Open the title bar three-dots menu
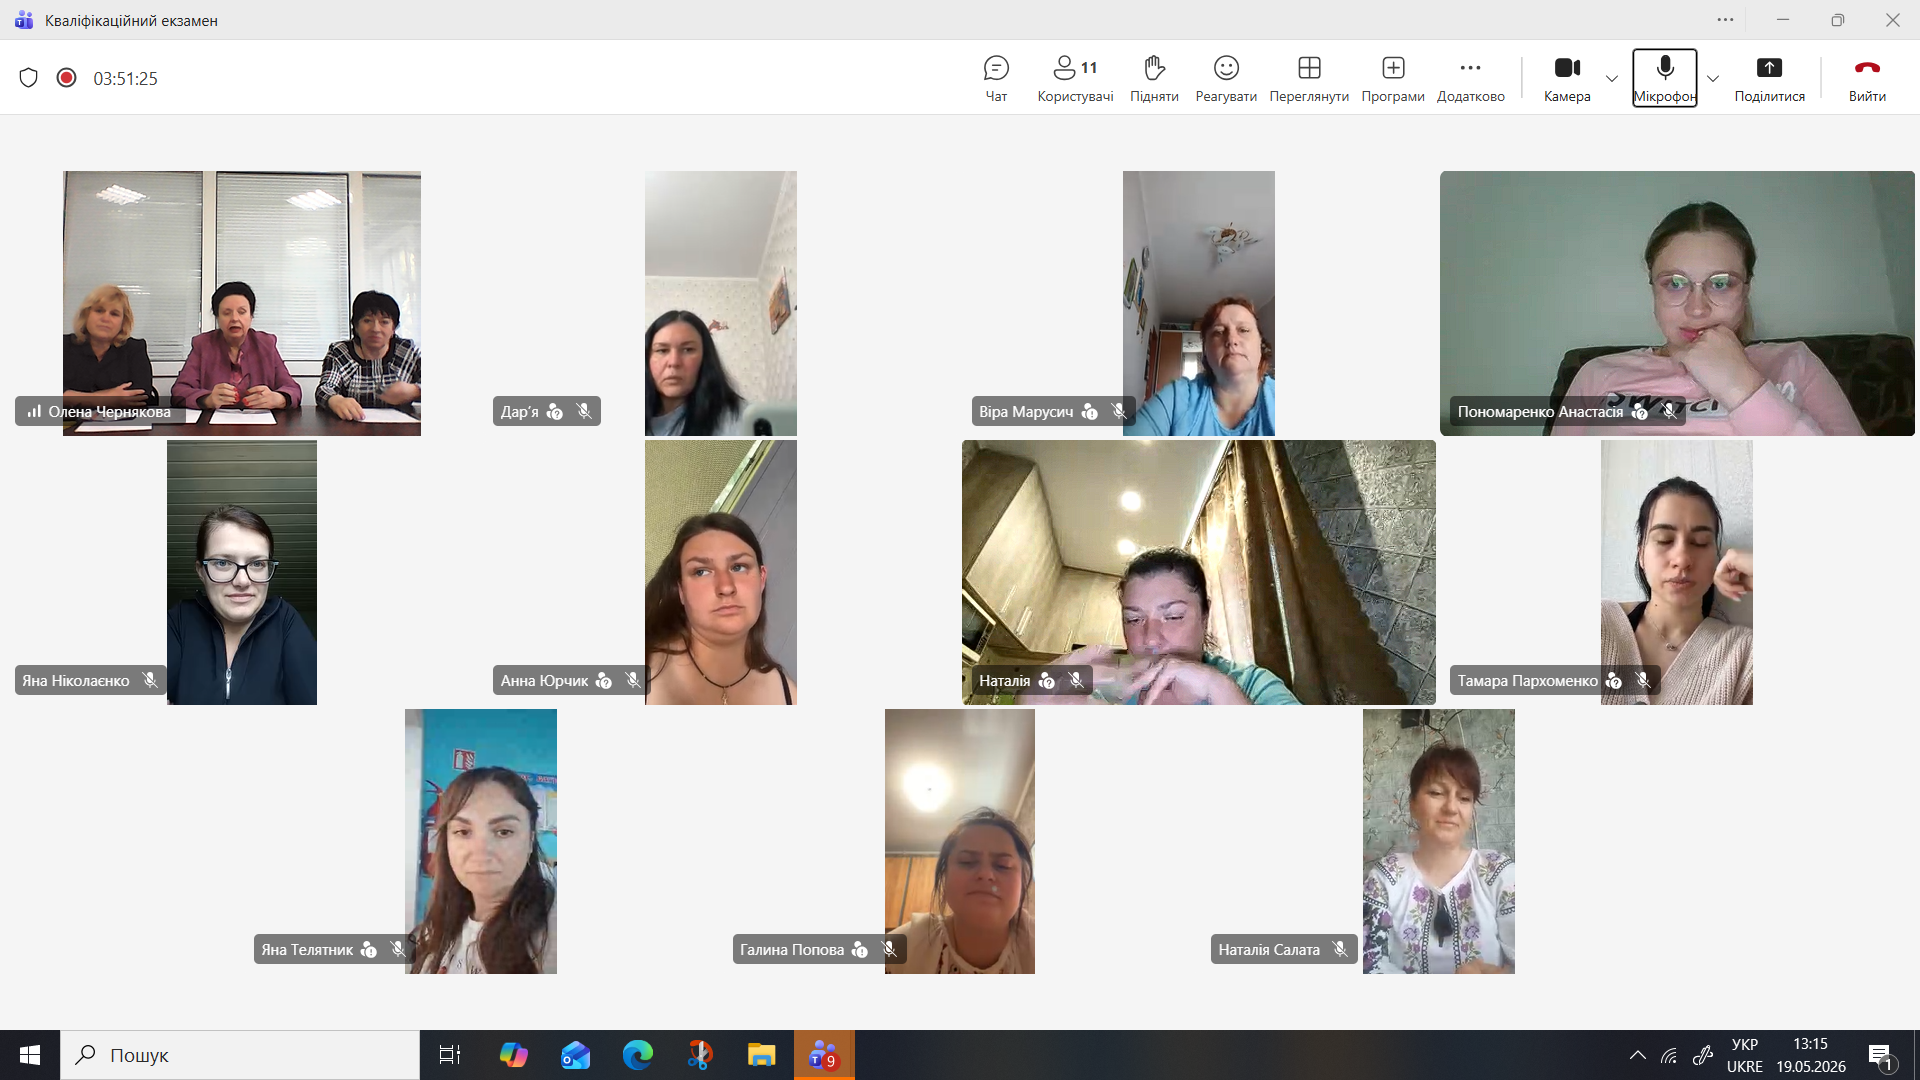Viewport: 1920px width, 1080px height. coord(1726,20)
